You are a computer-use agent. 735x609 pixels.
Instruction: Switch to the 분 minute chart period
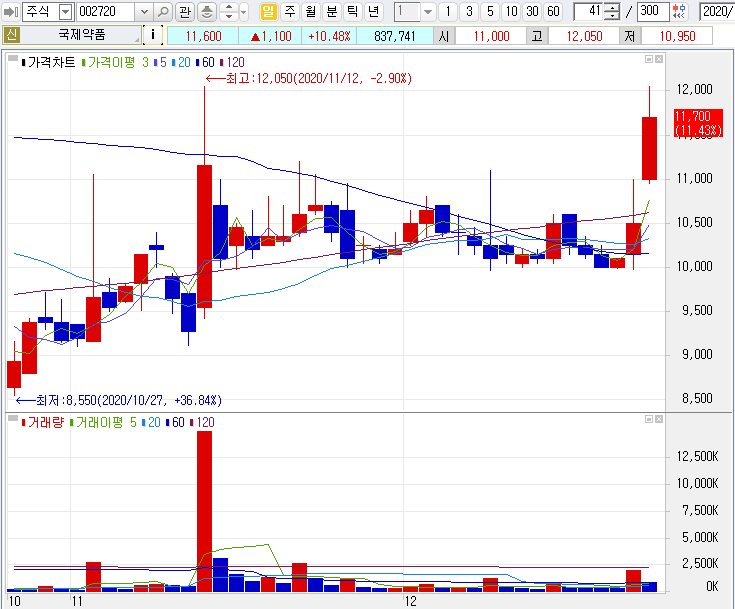click(x=331, y=11)
